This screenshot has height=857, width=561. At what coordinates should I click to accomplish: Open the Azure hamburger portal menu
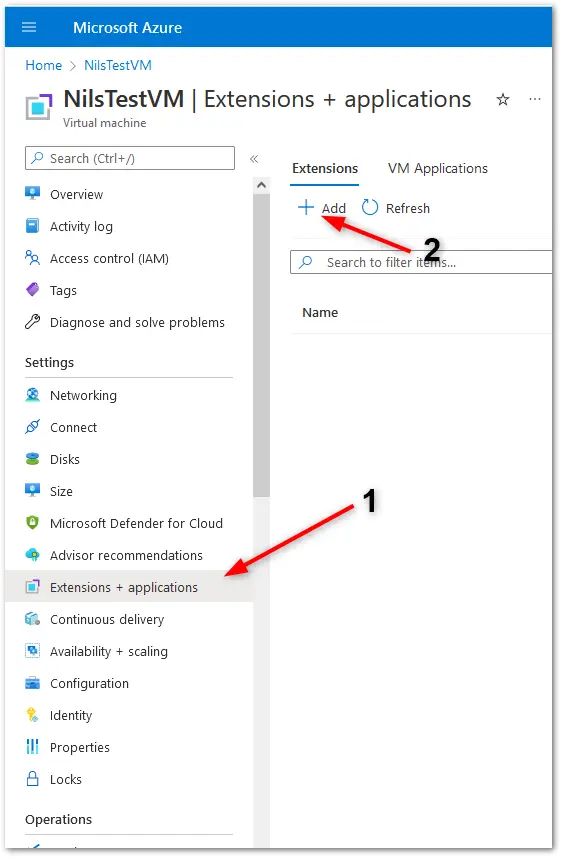[x=29, y=27]
